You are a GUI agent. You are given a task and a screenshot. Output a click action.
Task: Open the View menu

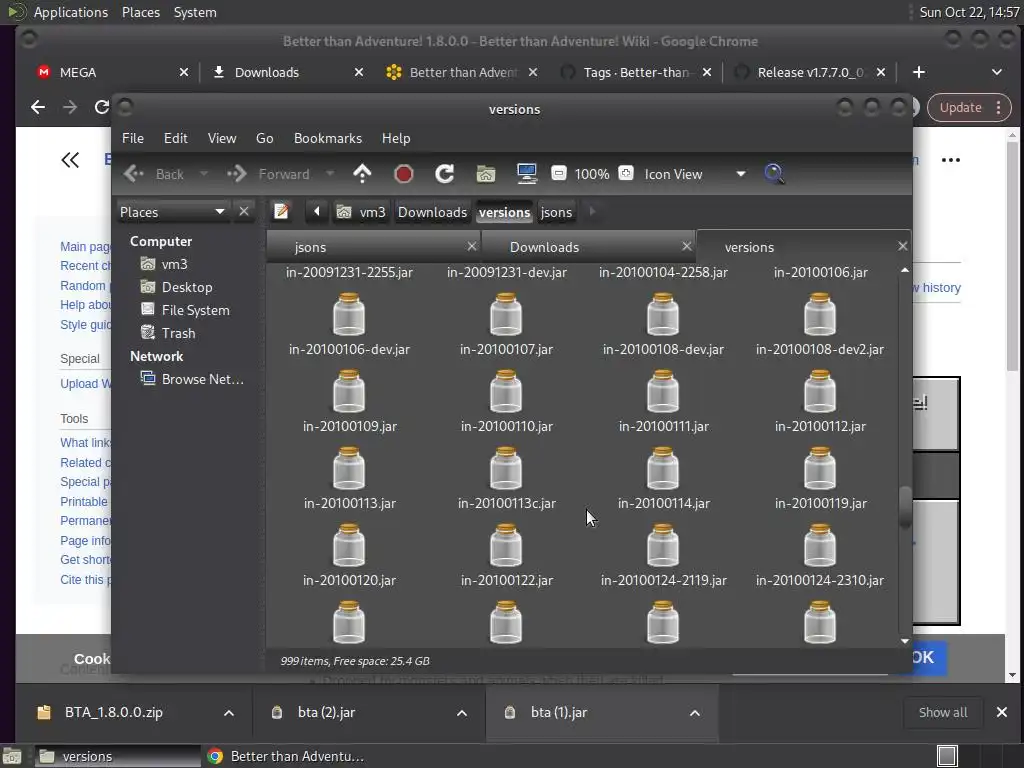click(x=222, y=138)
